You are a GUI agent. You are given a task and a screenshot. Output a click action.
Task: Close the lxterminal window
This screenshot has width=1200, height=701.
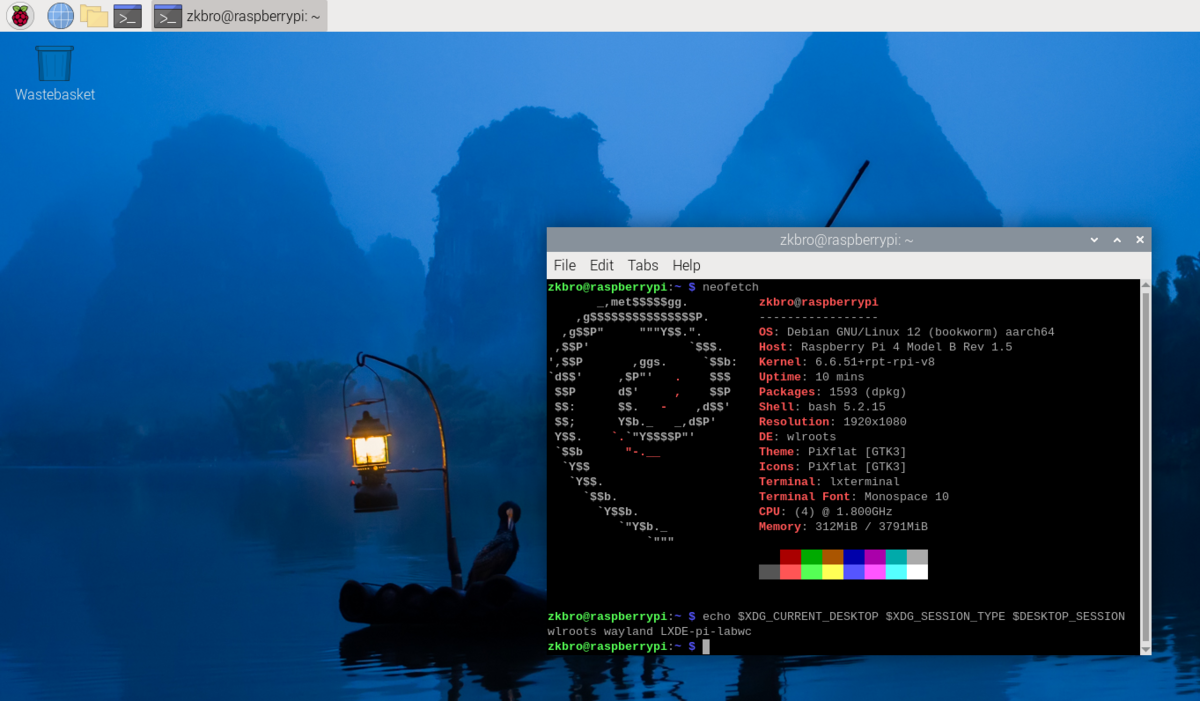pyautogui.click(x=1138, y=240)
